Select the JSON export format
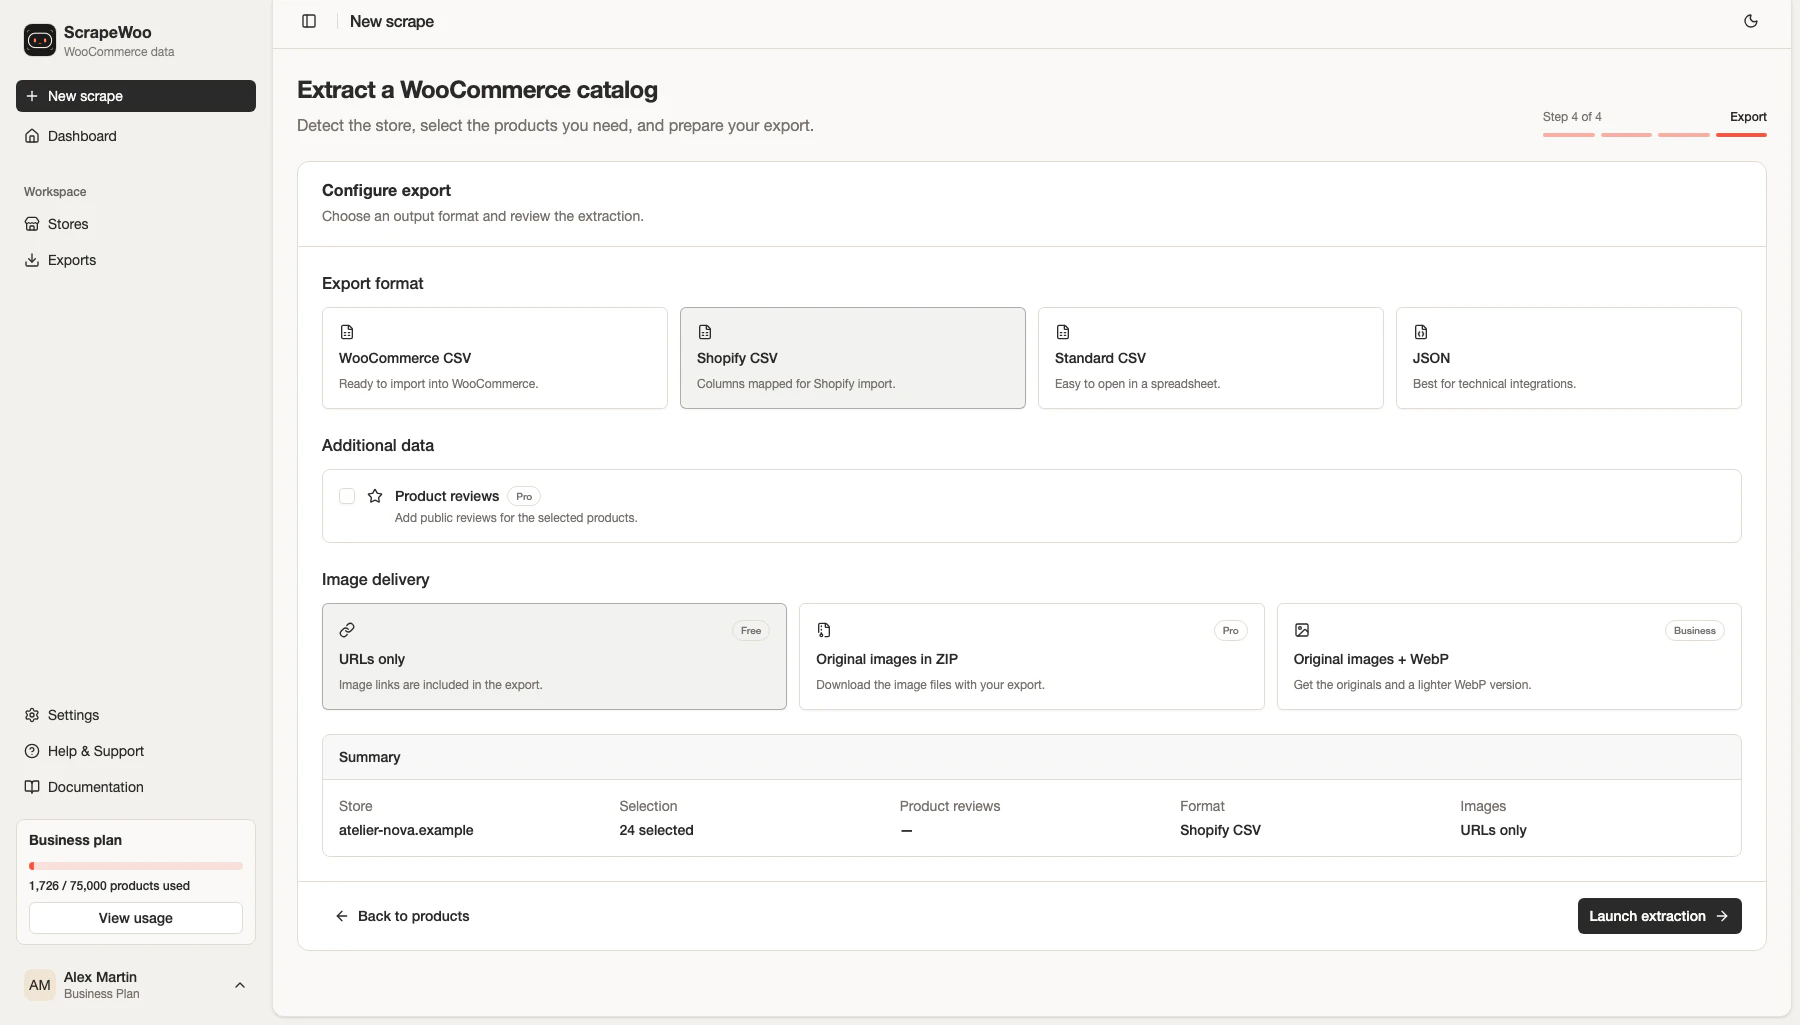1800x1025 pixels. [1569, 358]
